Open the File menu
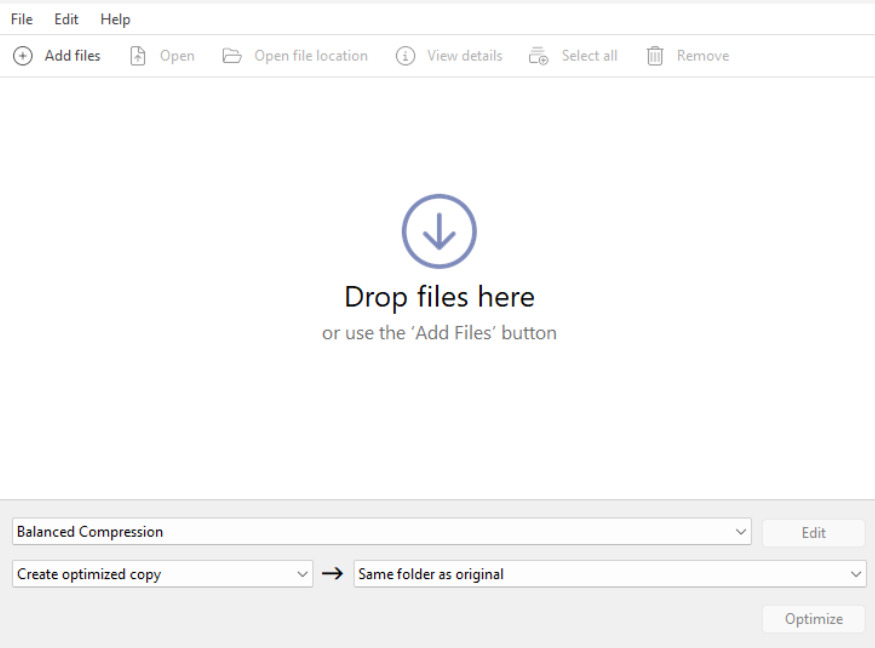875x648 pixels. pos(22,19)
